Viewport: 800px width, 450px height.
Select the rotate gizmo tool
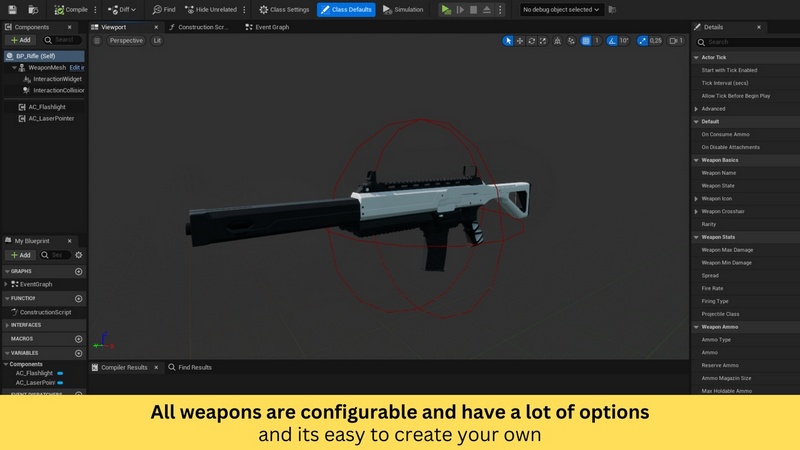pyautogui.click(x=532, y=41)
